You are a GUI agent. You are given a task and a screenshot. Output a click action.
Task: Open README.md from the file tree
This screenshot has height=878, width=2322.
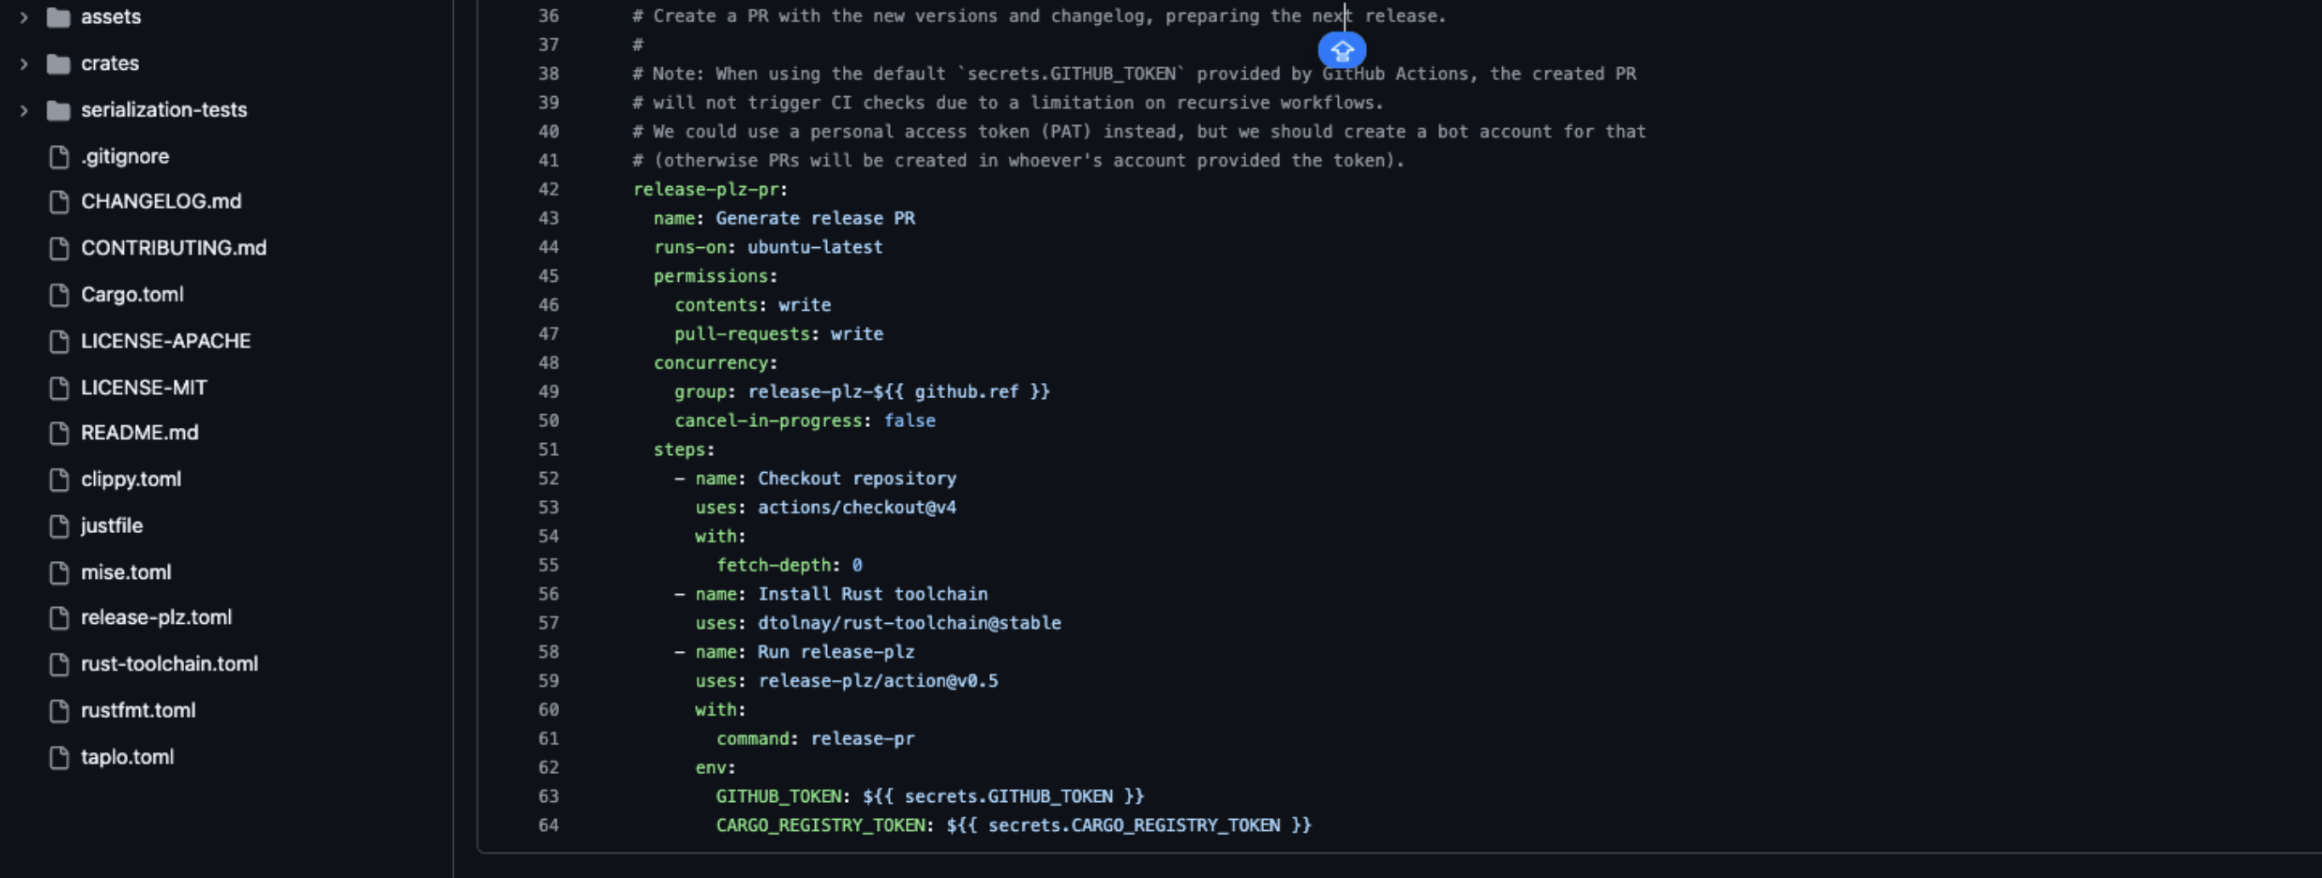tap(139, 433)
